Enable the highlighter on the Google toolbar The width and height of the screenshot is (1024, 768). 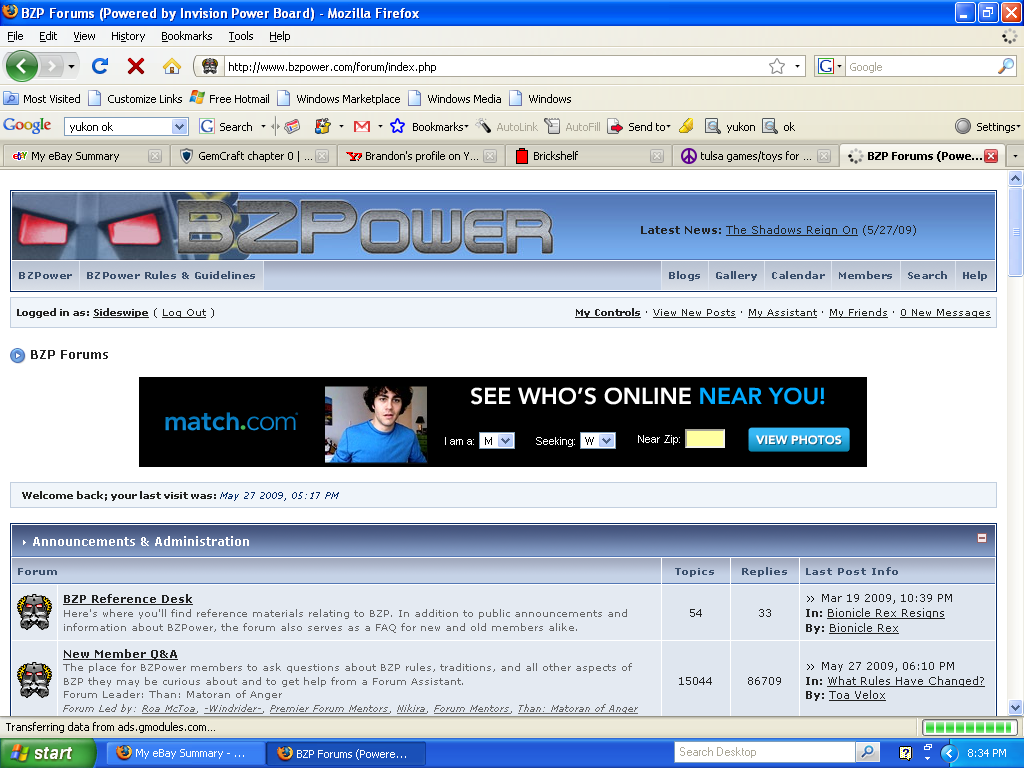coord(686,126)
